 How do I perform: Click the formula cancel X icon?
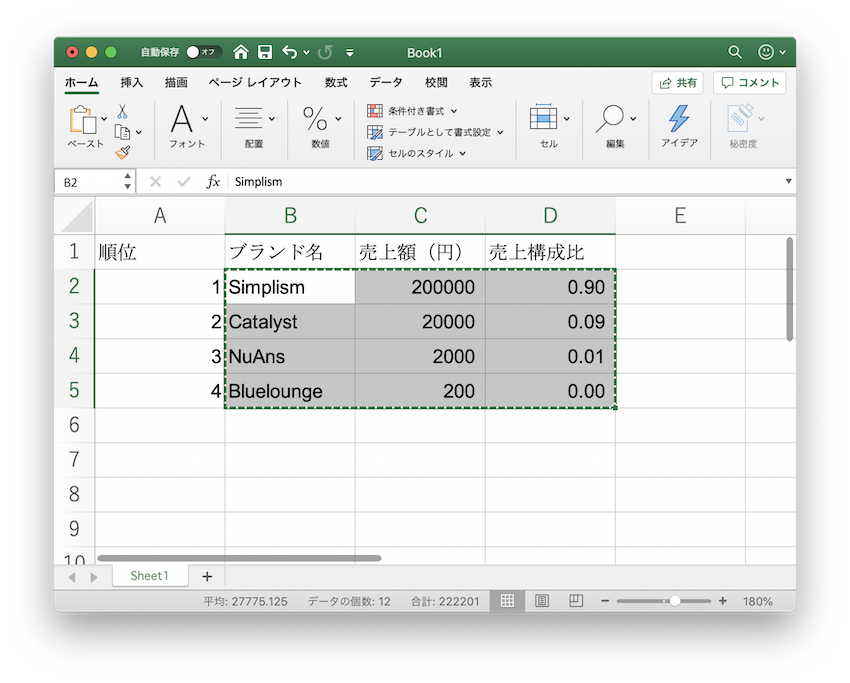click(155, 182)
